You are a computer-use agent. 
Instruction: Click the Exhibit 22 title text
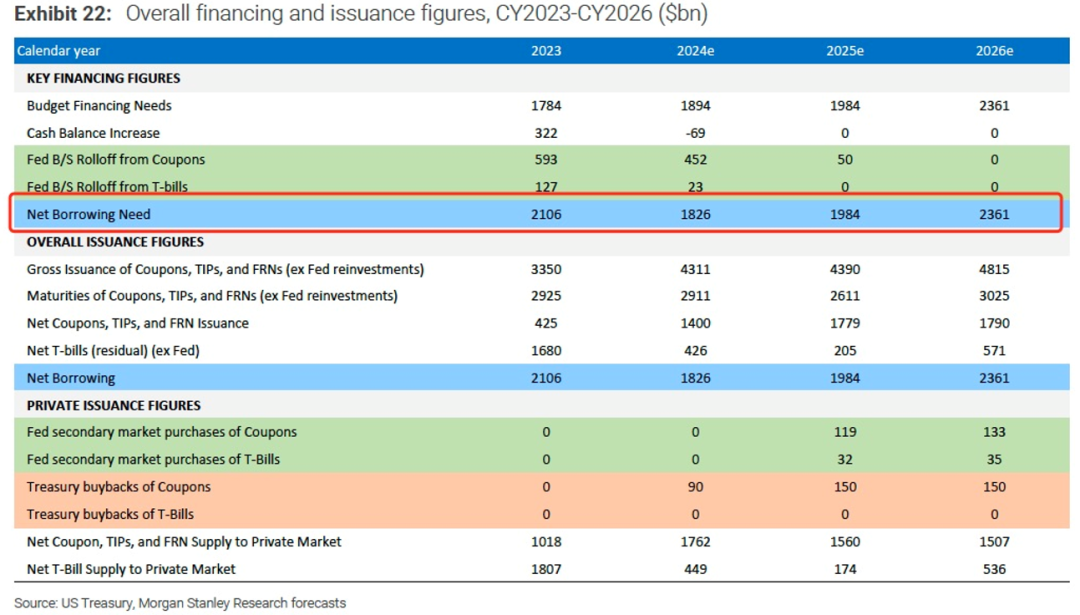(361, 14)
